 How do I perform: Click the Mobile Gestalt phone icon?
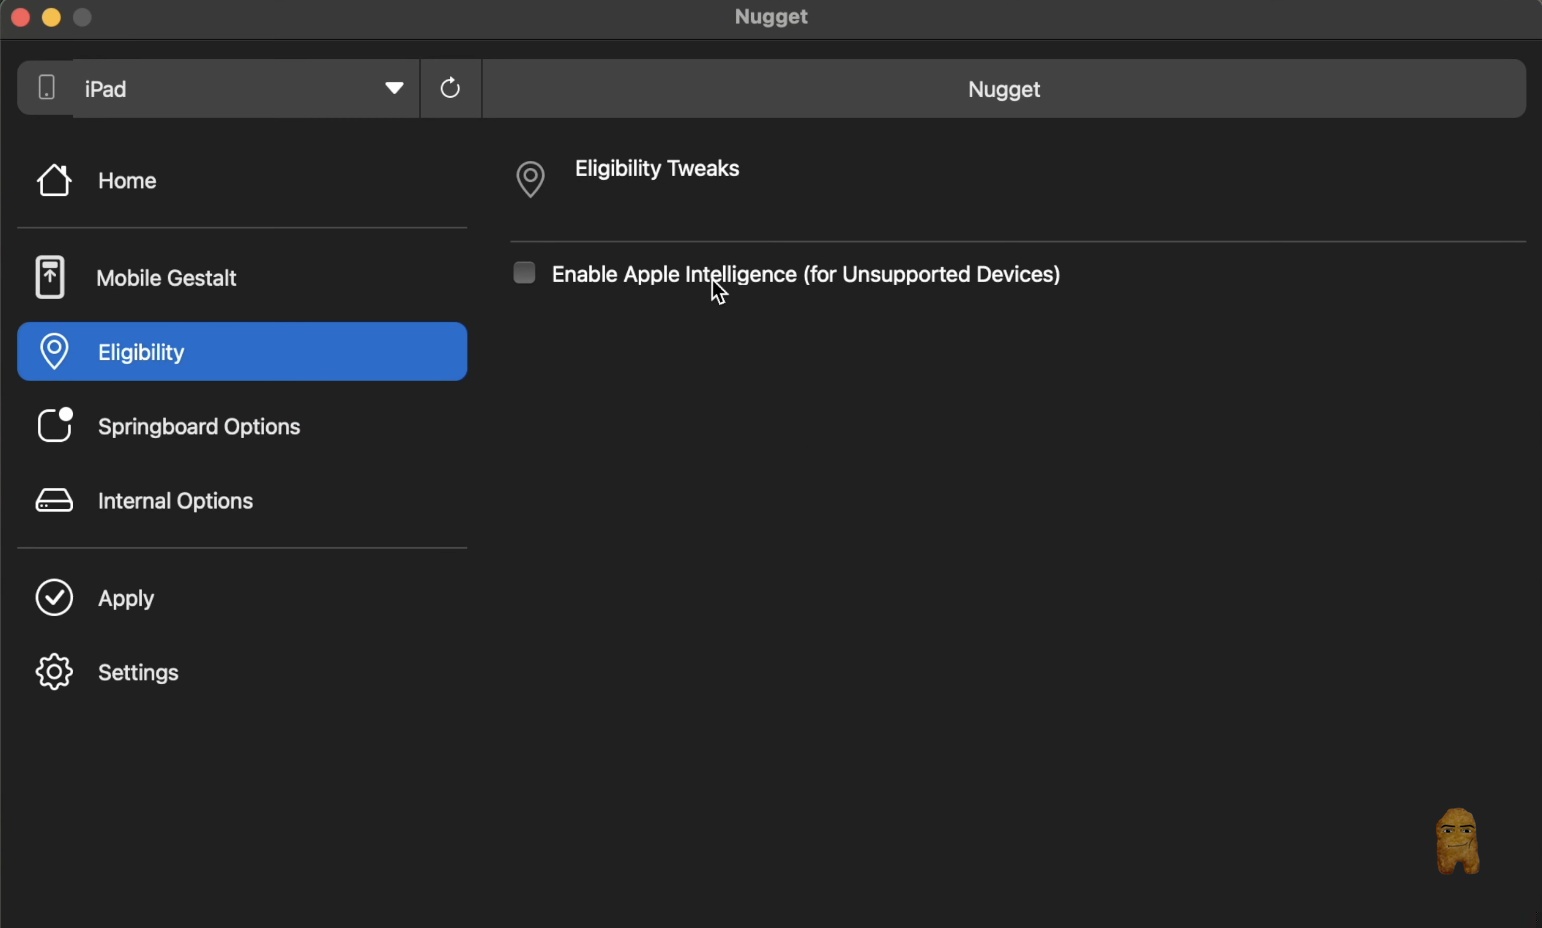coord(50,278)
